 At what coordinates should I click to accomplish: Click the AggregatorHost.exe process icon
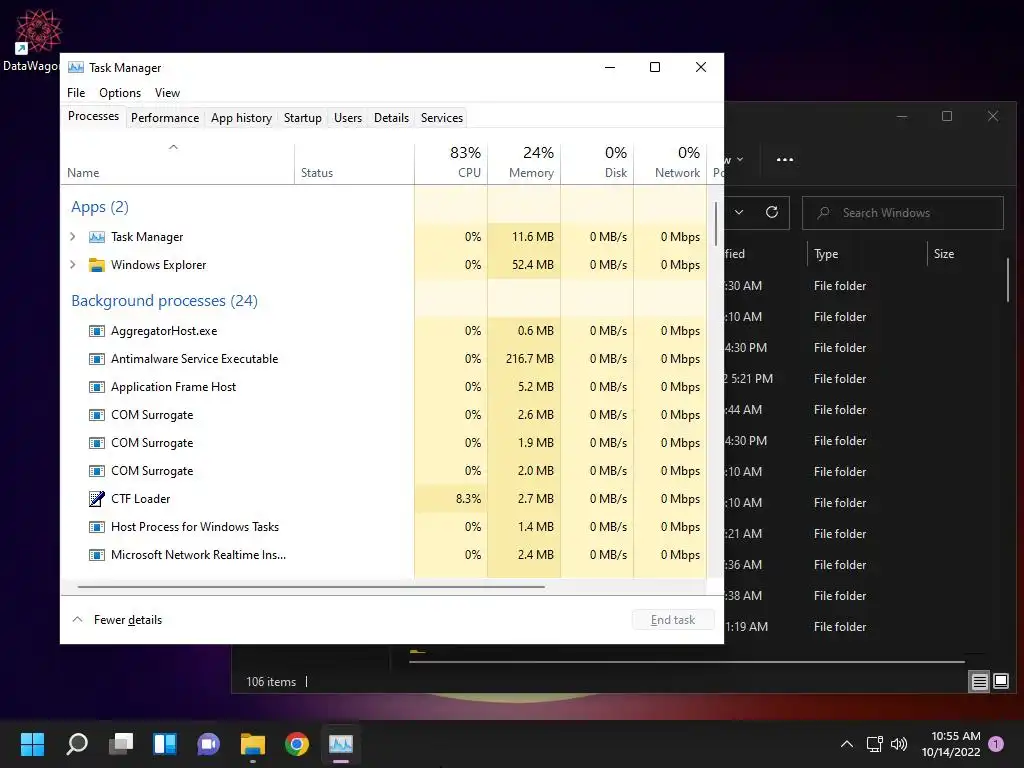tap(97, 331)
